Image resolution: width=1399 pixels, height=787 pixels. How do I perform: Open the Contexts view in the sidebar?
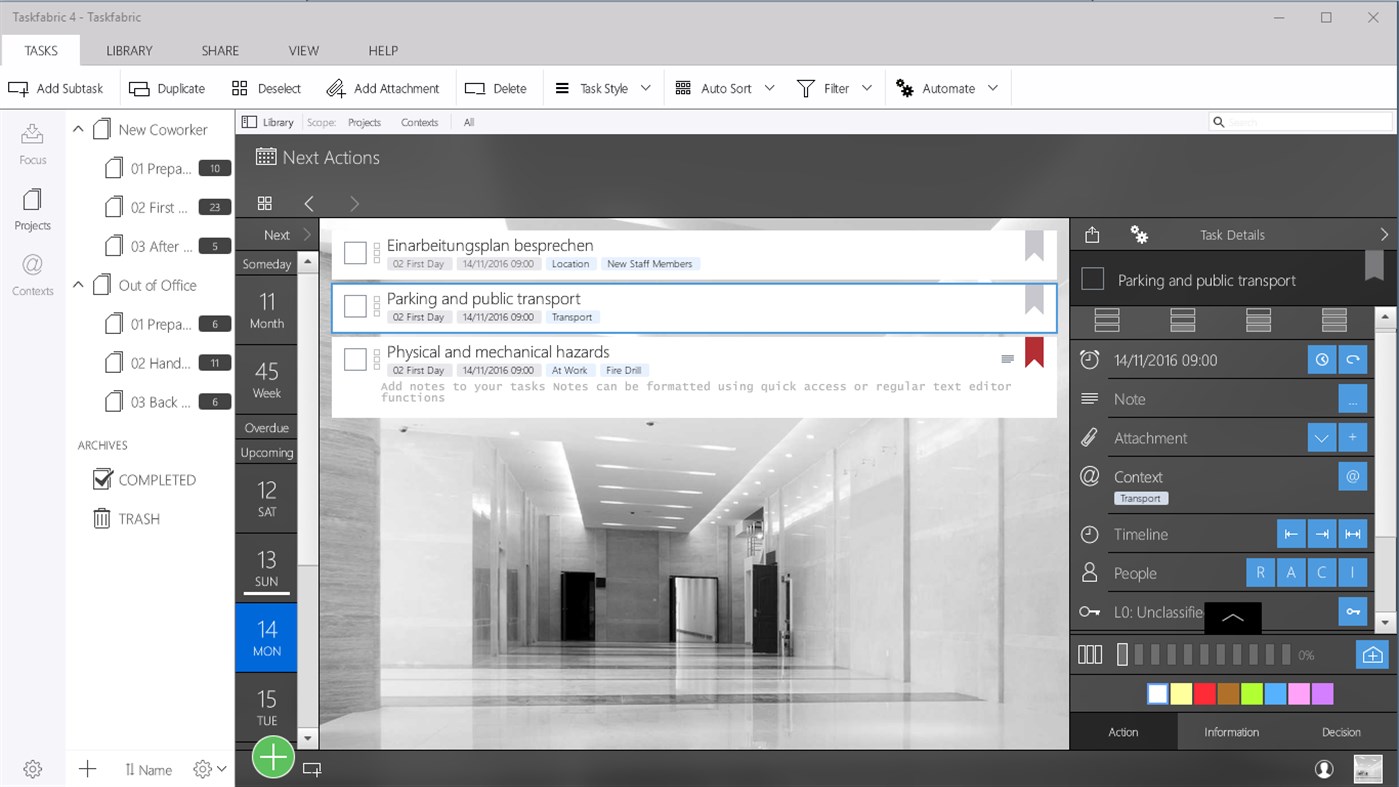(x=31, y=275)
